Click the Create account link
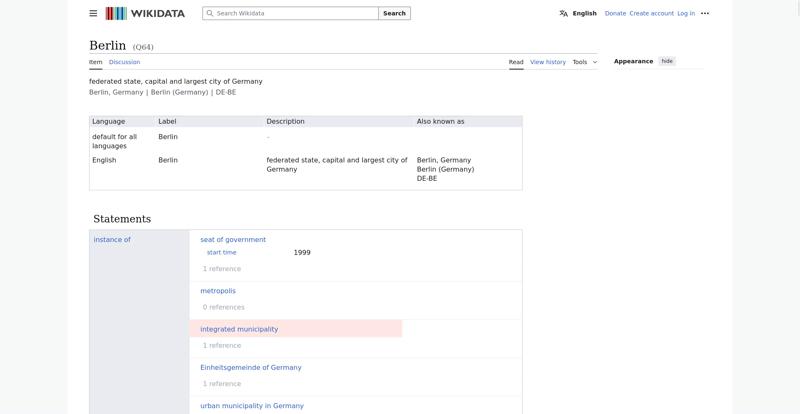 pyautogui.click(x=652, y=13)
